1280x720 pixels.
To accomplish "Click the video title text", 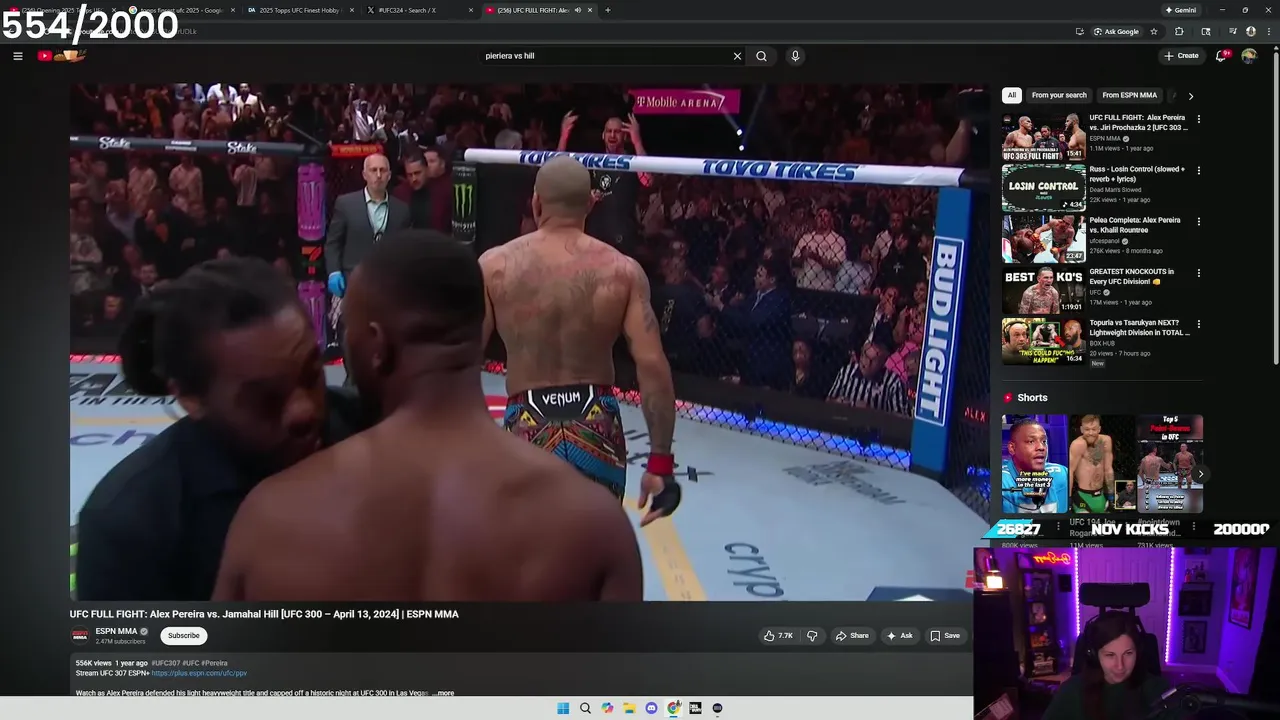I will coord(264,614).
